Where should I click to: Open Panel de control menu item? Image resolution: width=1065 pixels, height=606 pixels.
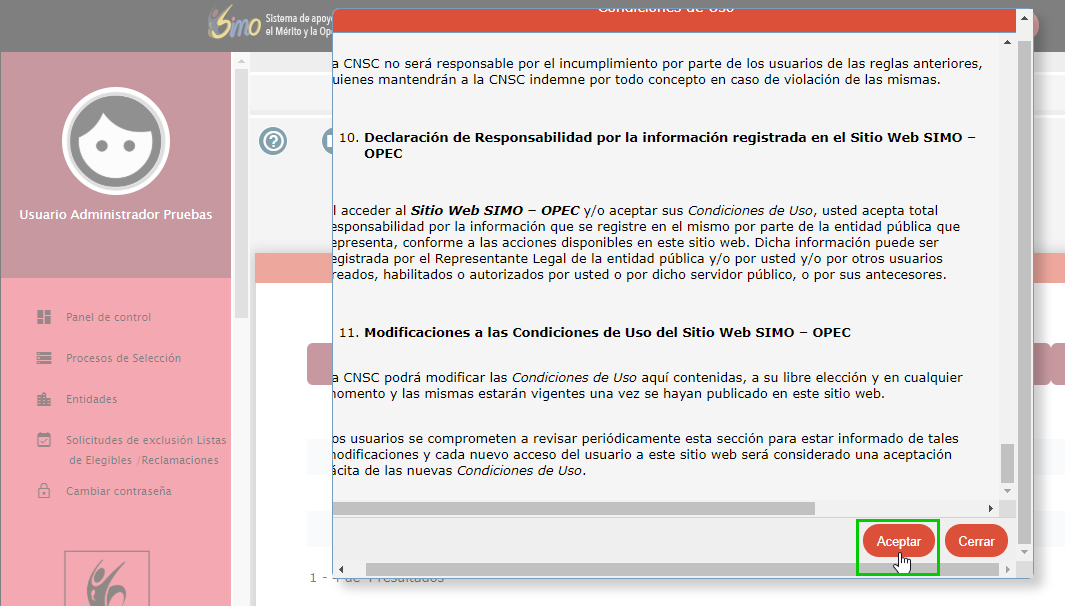[108, 317]
